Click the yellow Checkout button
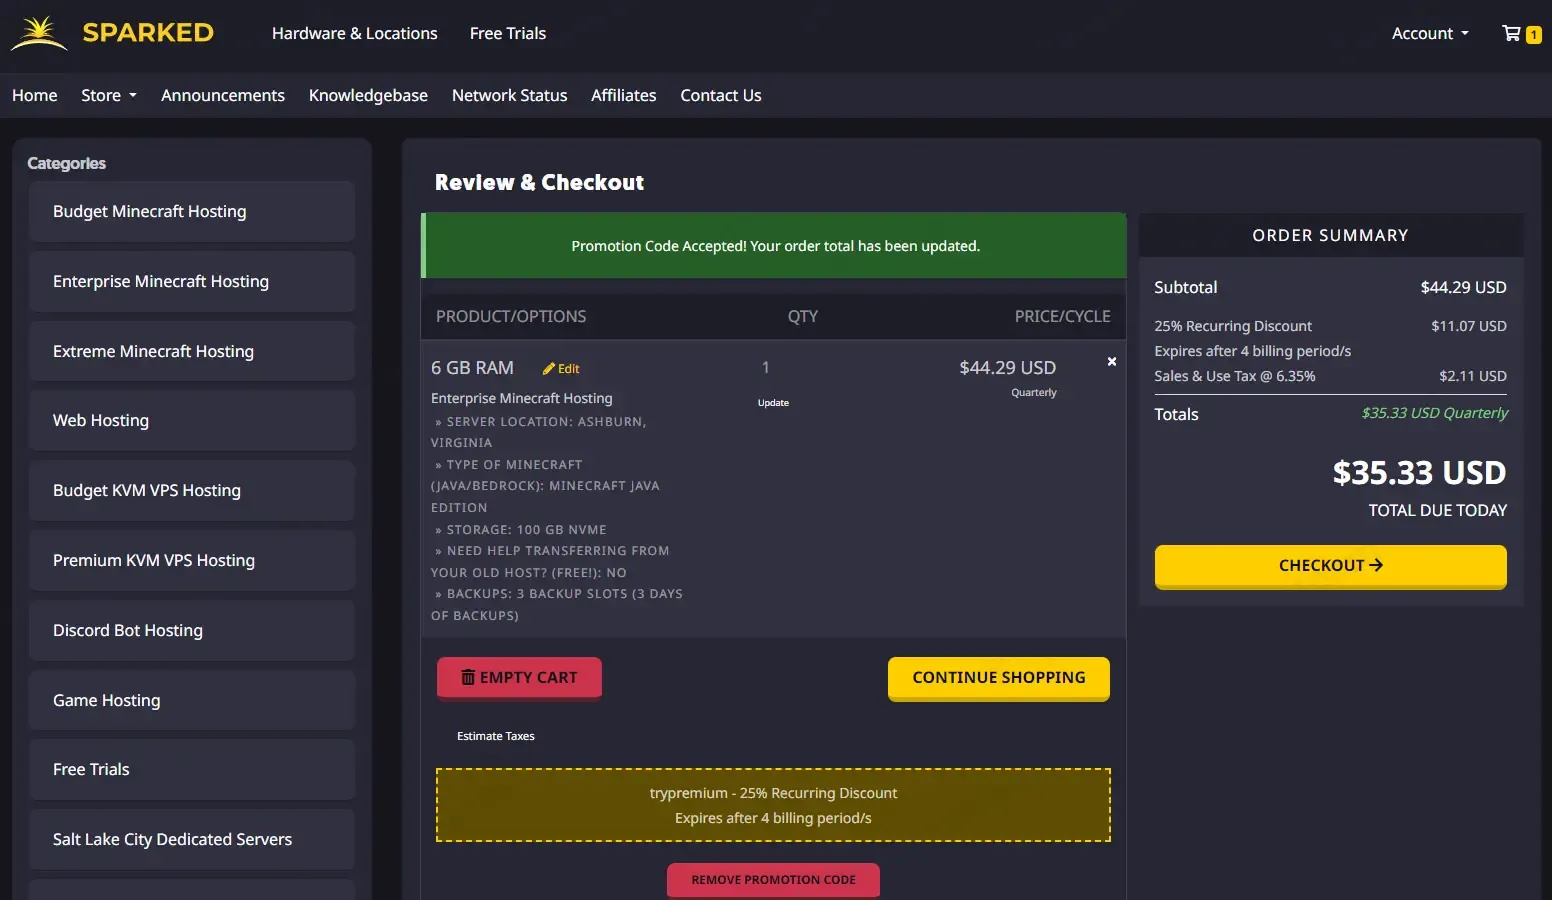This screenshot has width=1552, height=900. 1330,566
